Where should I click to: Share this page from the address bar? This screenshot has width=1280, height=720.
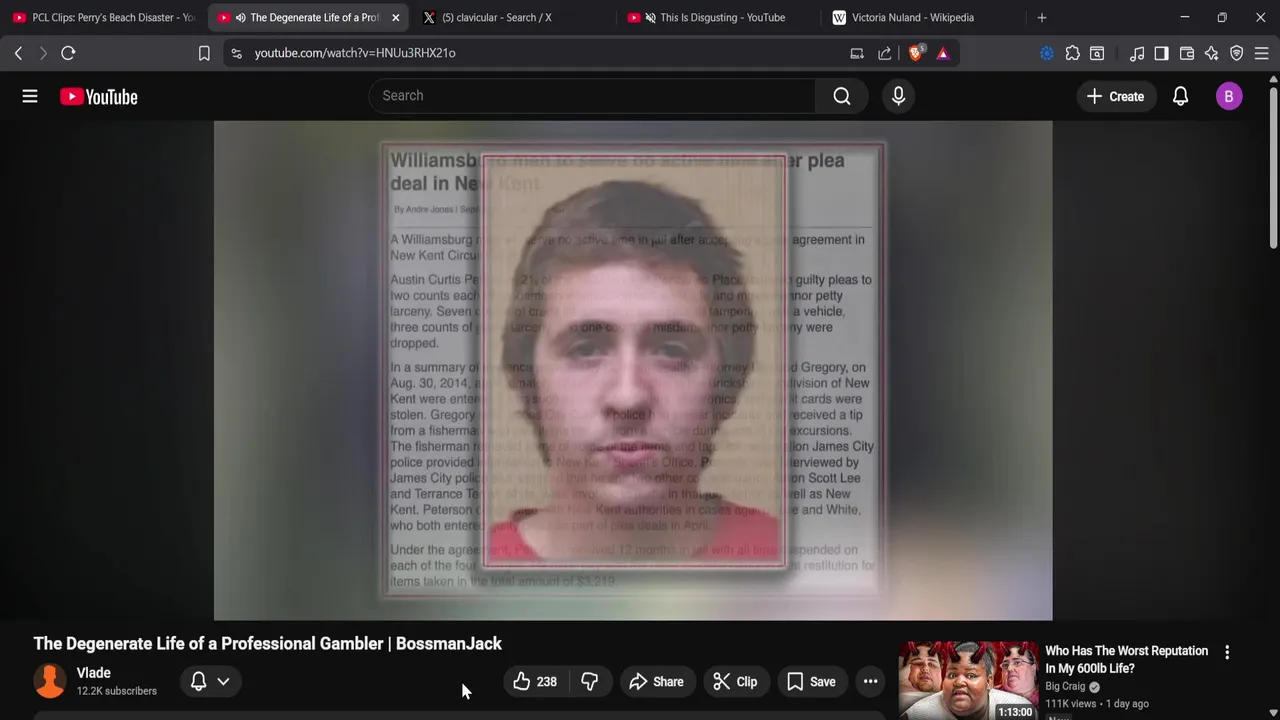point(885,53)
